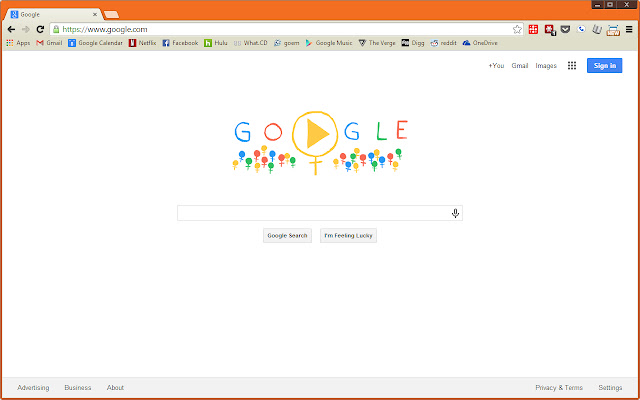Open the Facebook bookmark
This screenshot has width=640, height=400.
pos(180,43)
